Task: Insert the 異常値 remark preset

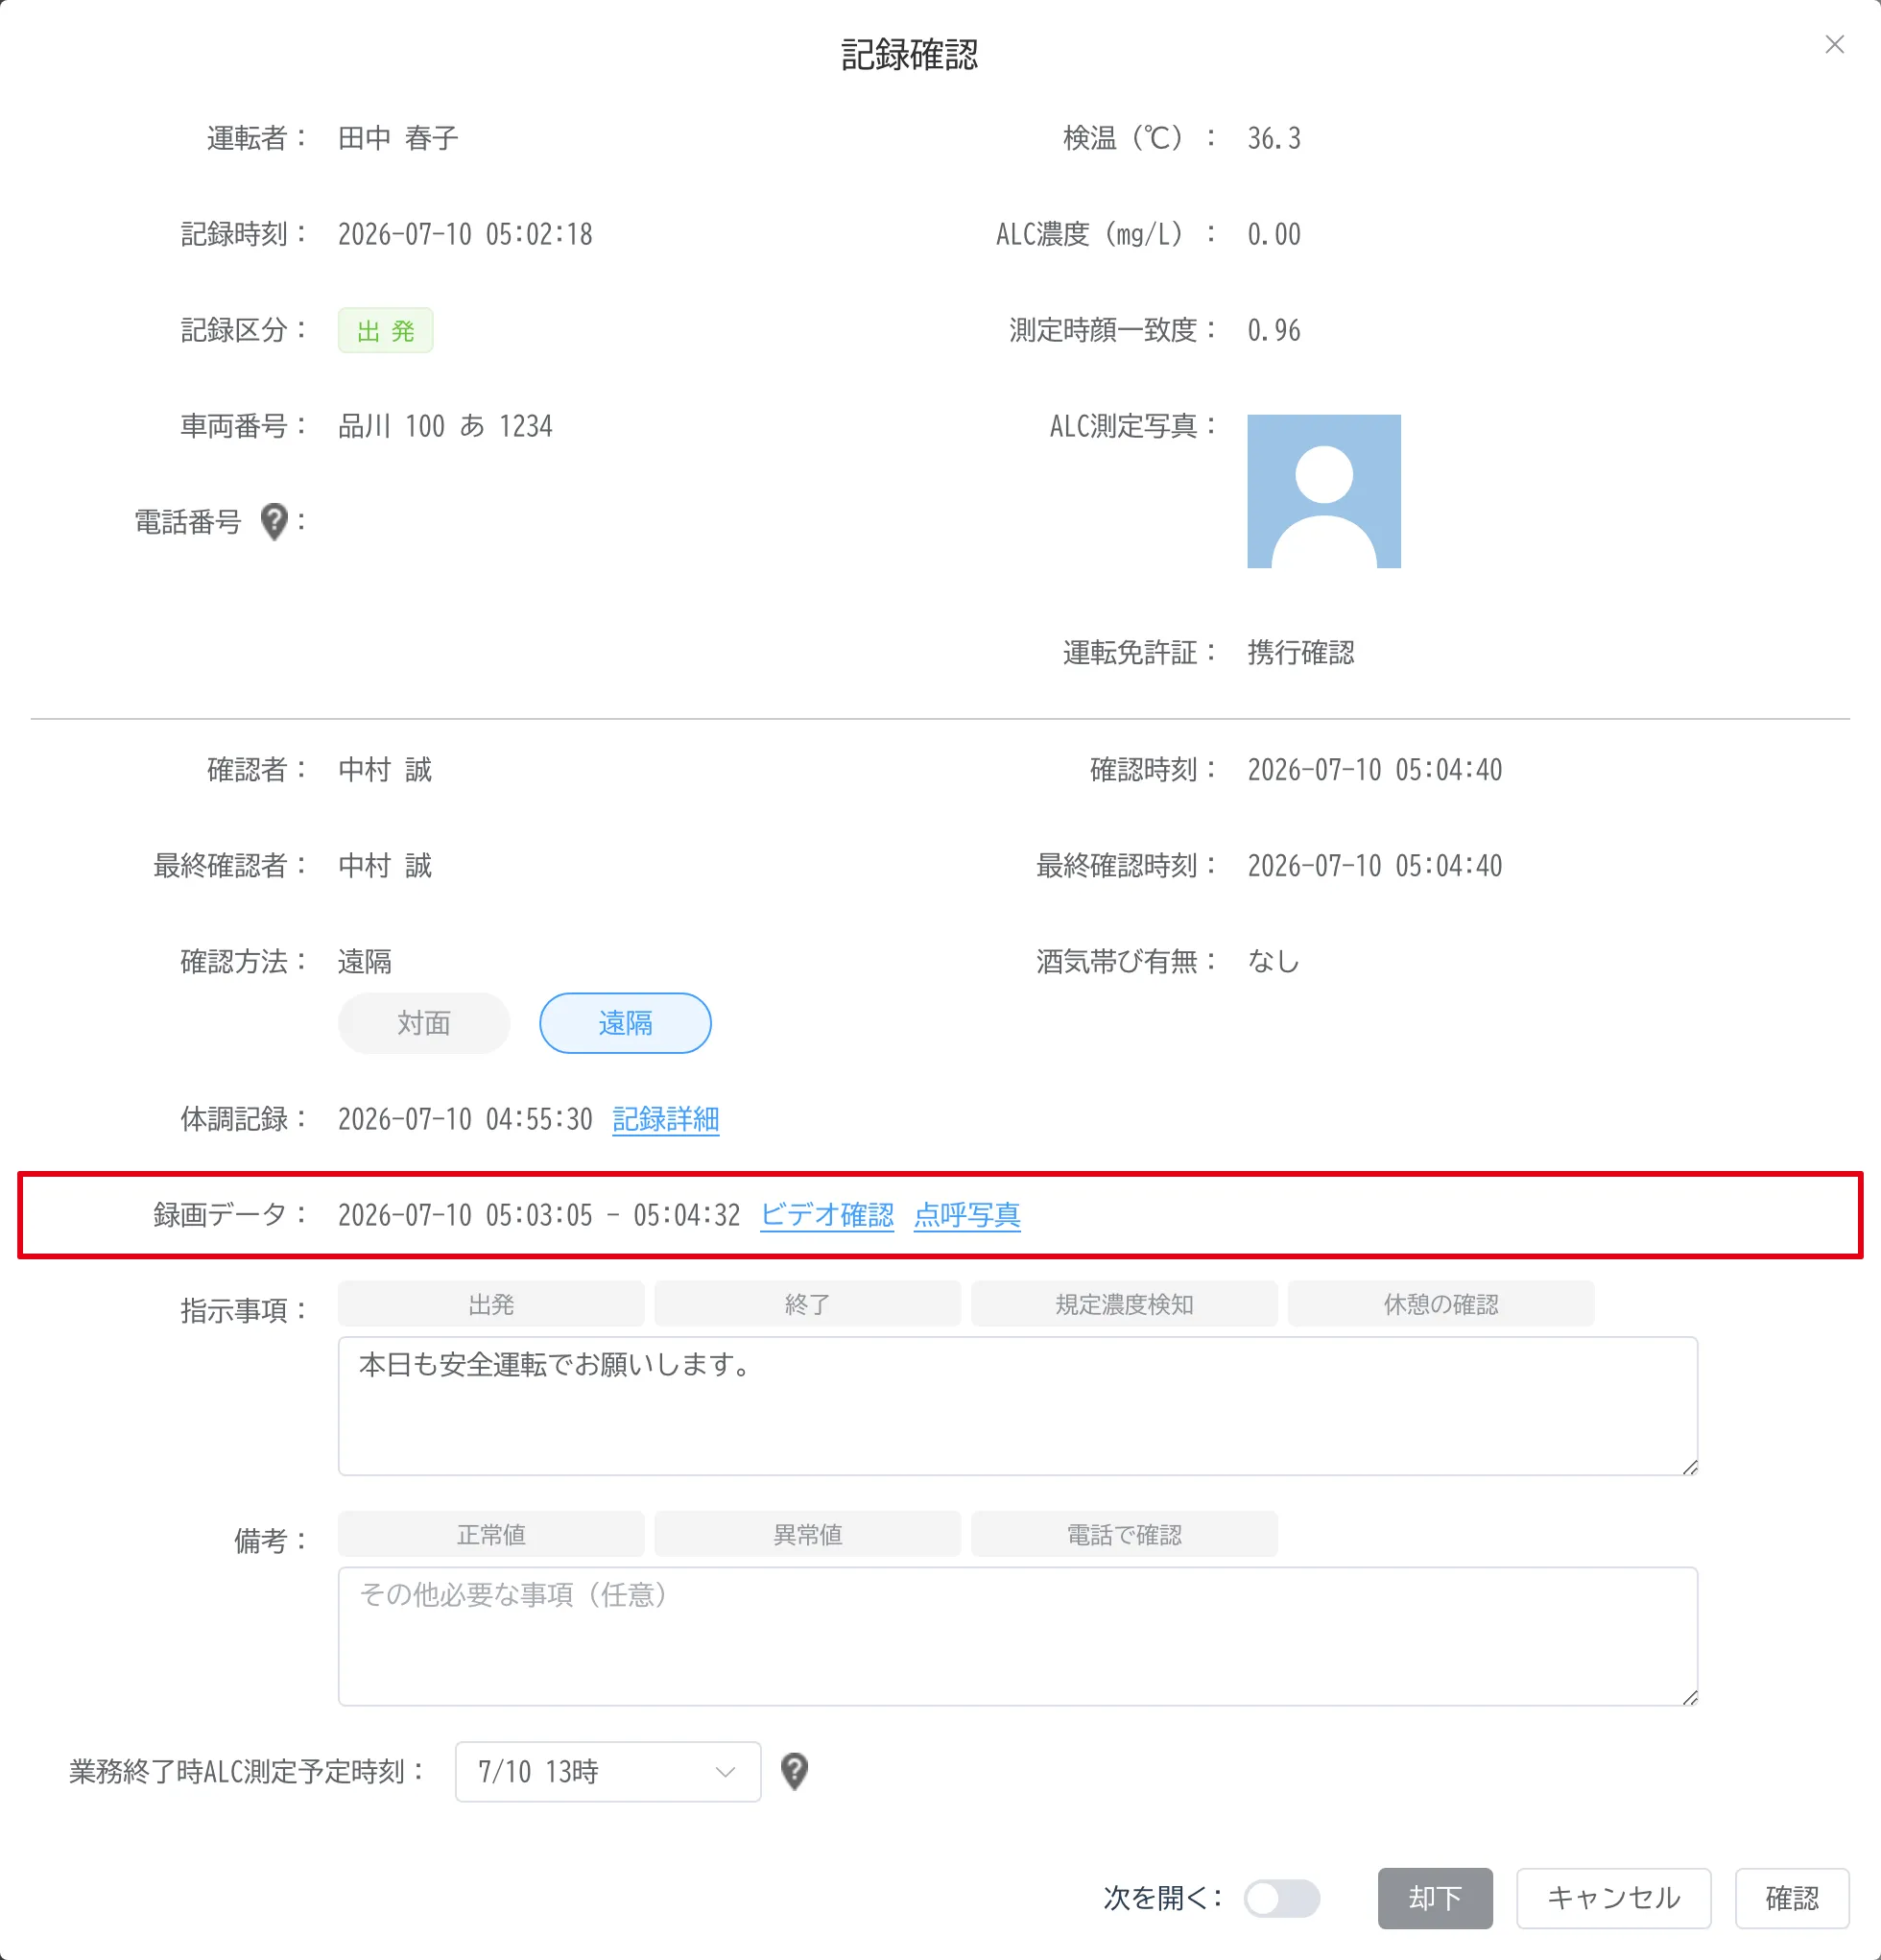Action: coord(808,1534)
